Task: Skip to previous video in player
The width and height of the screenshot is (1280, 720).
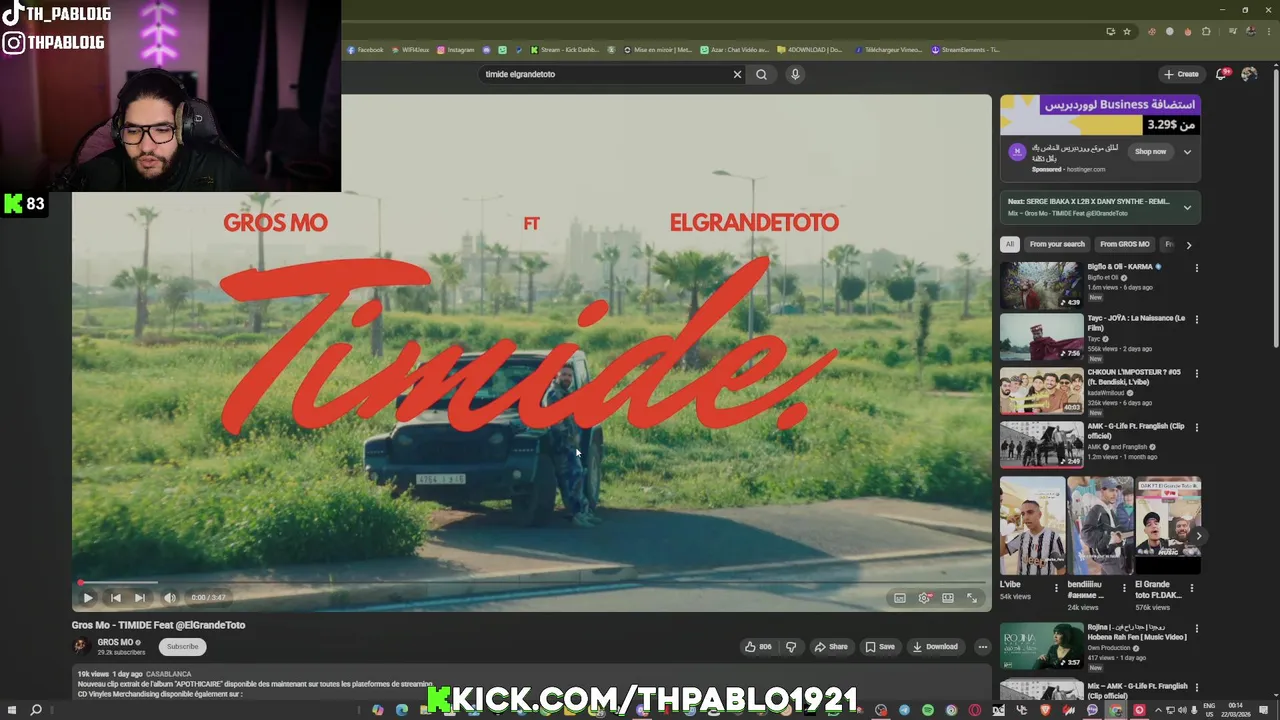Action: (x=115, y=598)
